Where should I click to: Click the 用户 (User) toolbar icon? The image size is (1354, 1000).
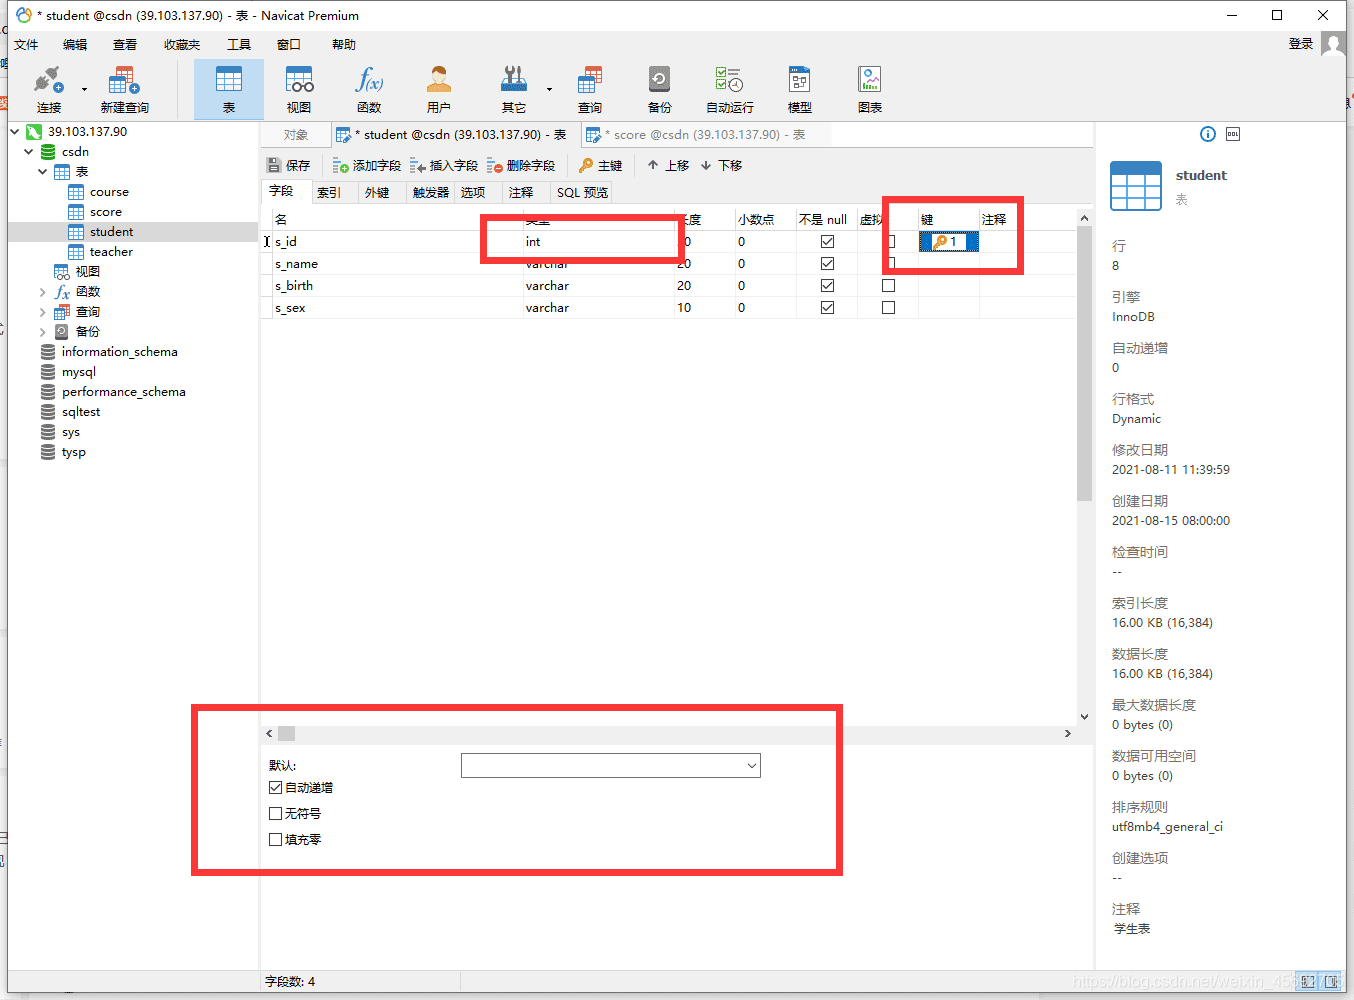(438, 89)
